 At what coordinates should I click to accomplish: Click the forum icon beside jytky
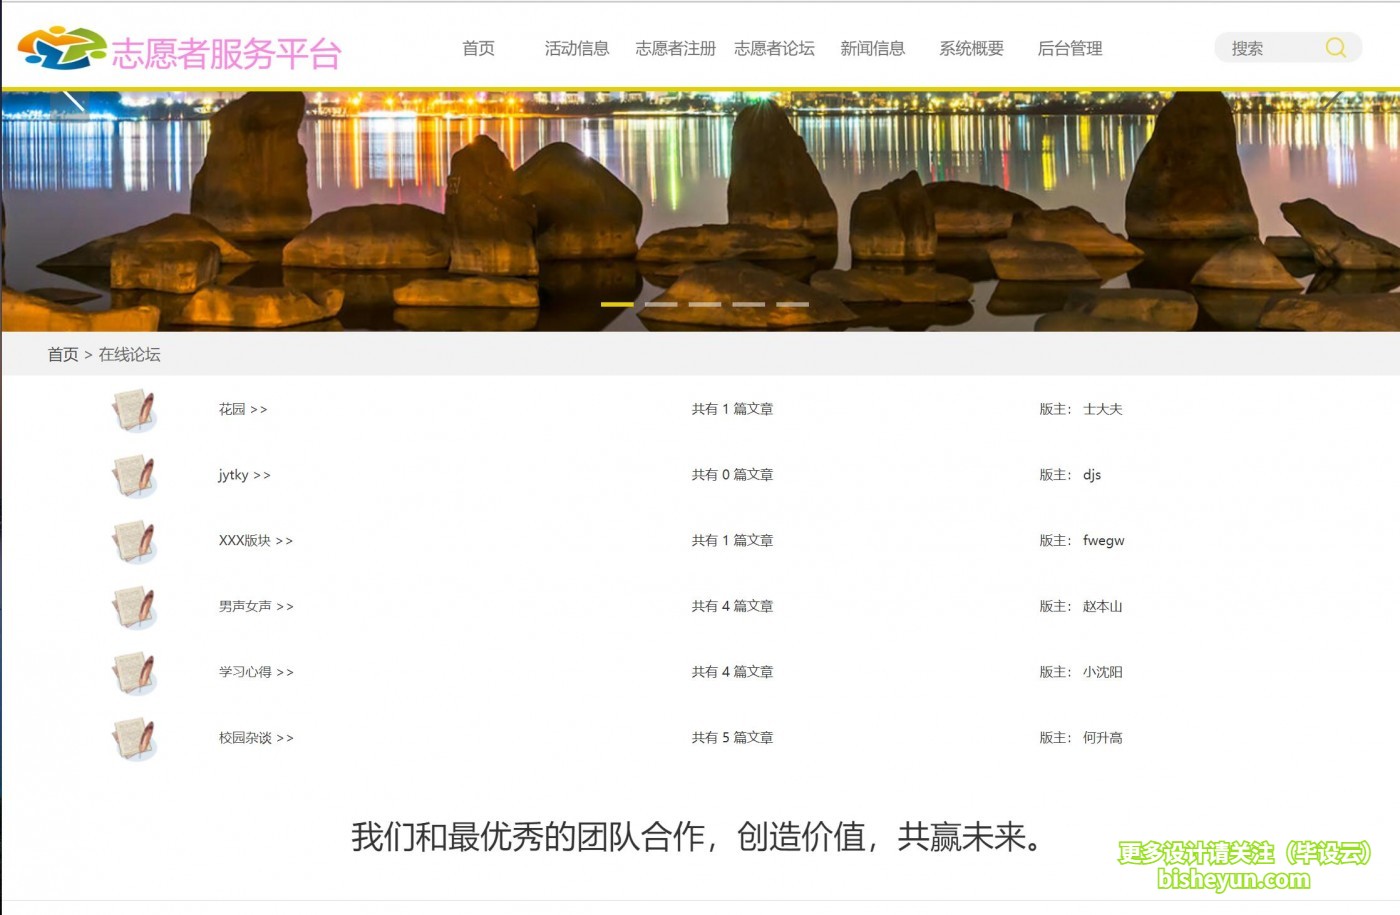tap(134, 475)
